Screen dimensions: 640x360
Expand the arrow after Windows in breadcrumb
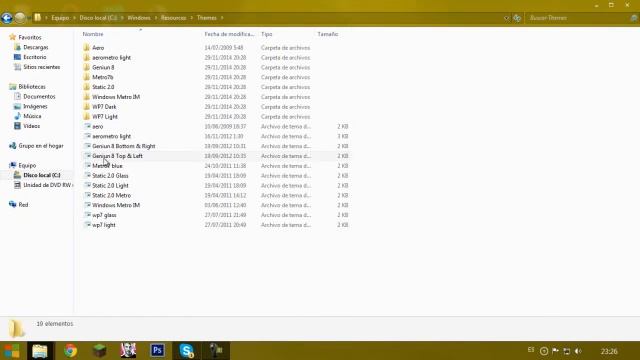(156, 18)
